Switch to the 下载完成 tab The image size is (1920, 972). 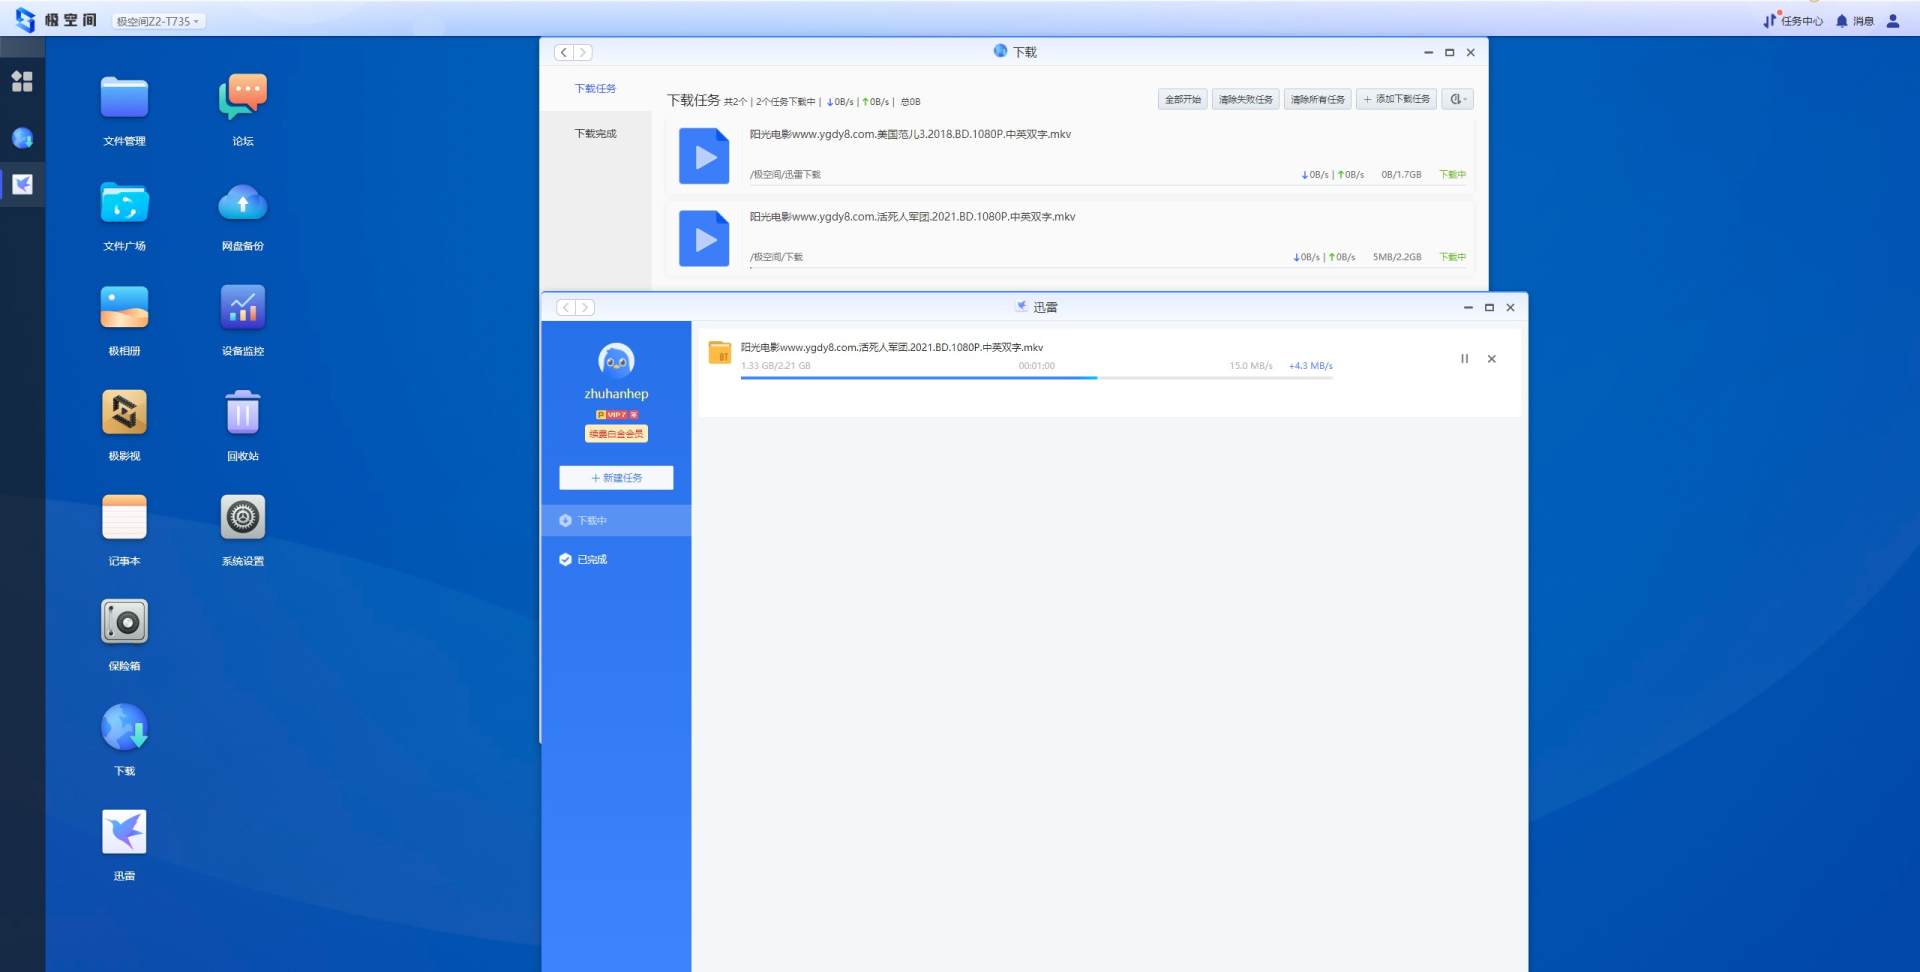(x=595, y=133)
